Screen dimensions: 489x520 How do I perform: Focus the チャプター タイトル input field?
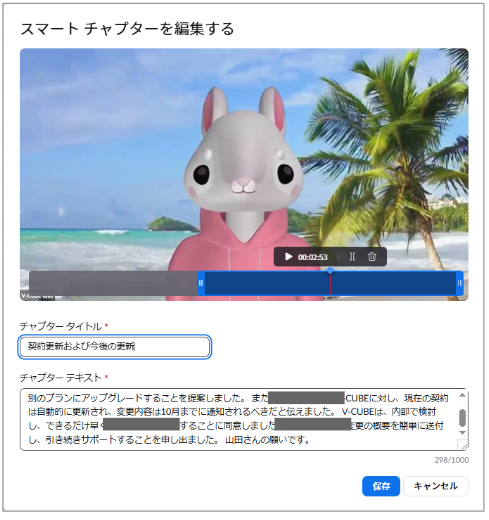tap(114, 347)
